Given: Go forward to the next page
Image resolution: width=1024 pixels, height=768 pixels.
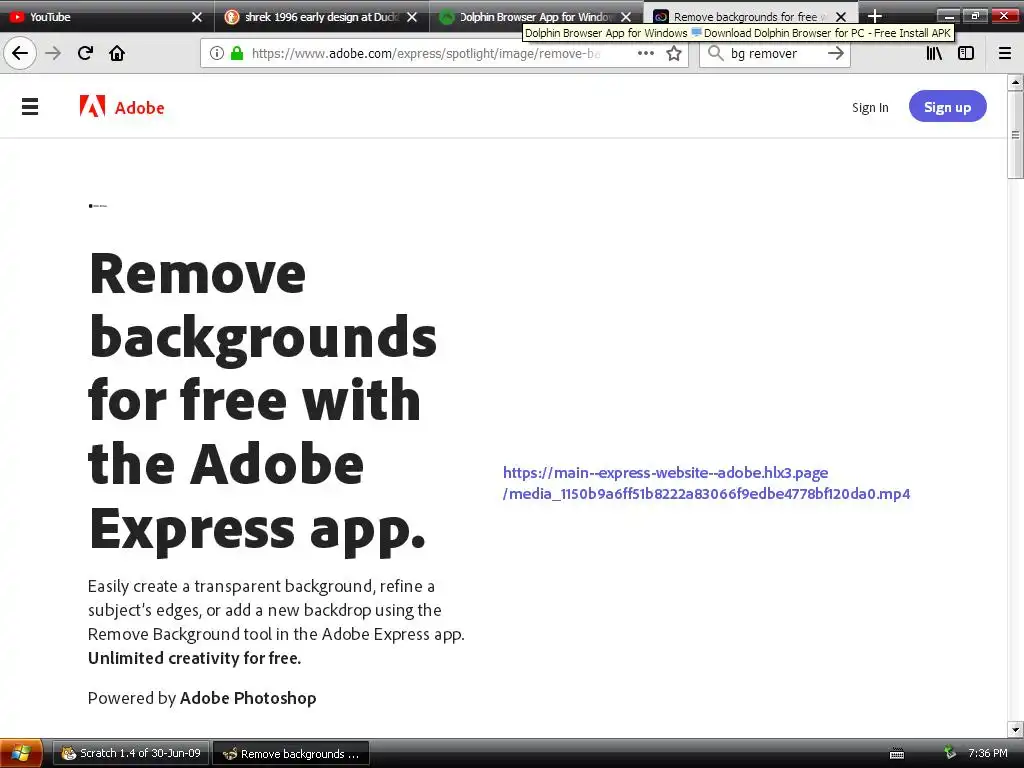Looking at the screenshot, I should tap(53, 53).
